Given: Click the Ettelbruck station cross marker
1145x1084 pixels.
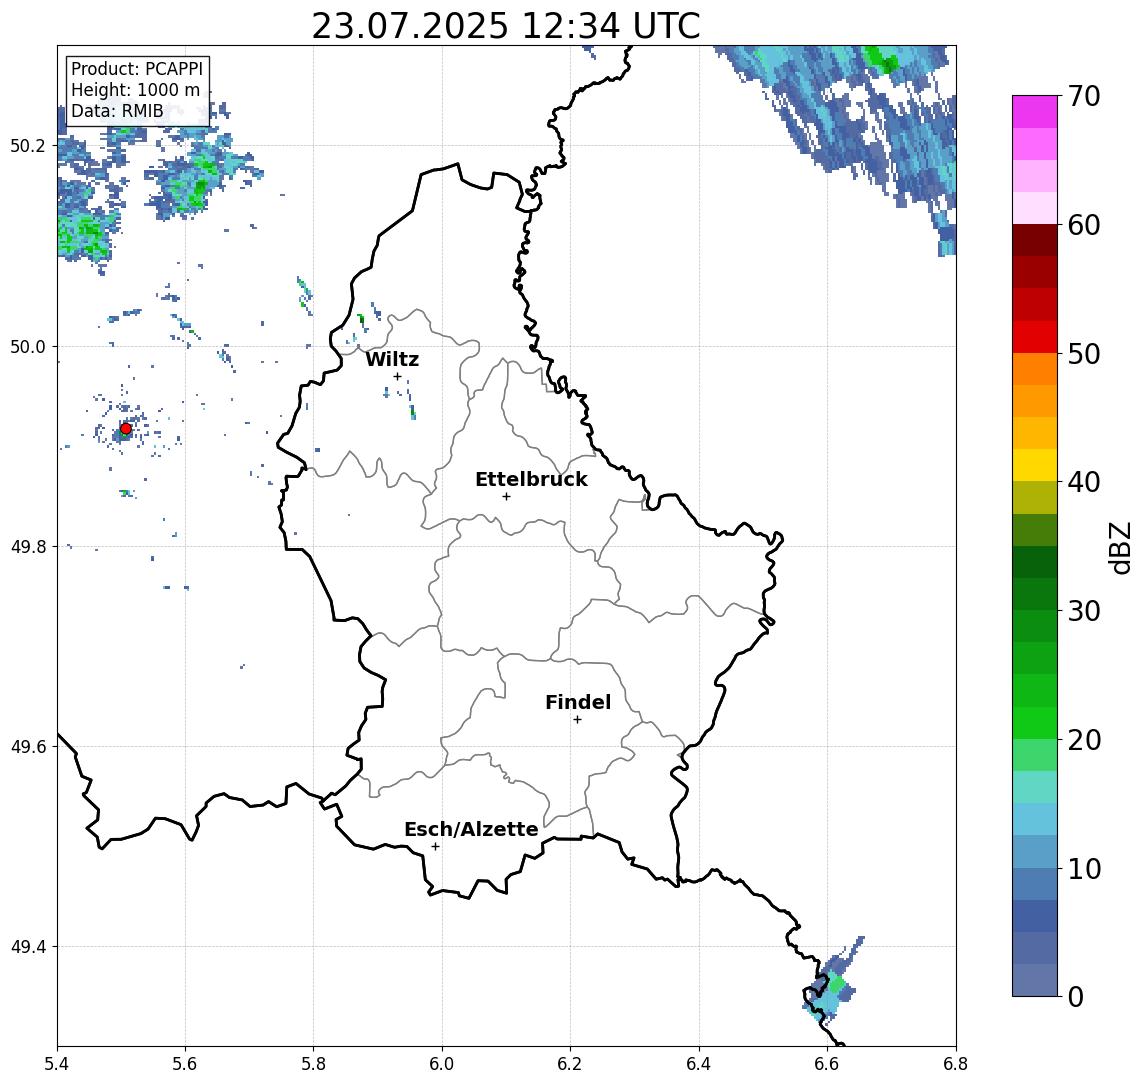Looking at the screenshot, I should tap(506, 497).
